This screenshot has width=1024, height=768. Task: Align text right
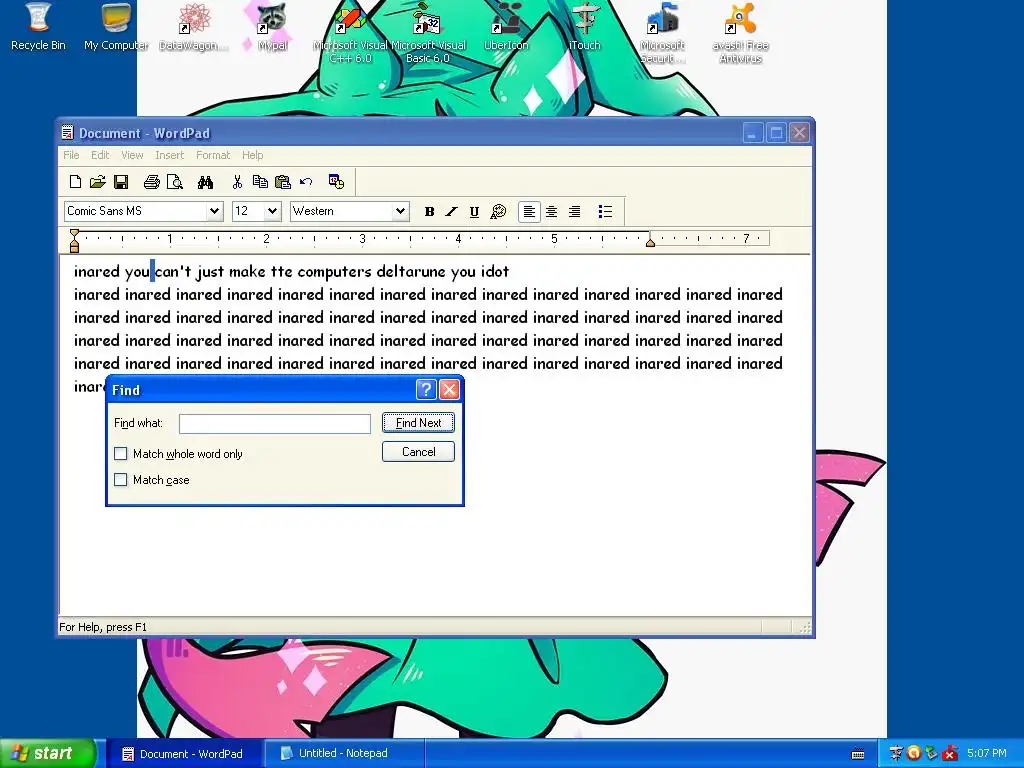tap(575, 212)
